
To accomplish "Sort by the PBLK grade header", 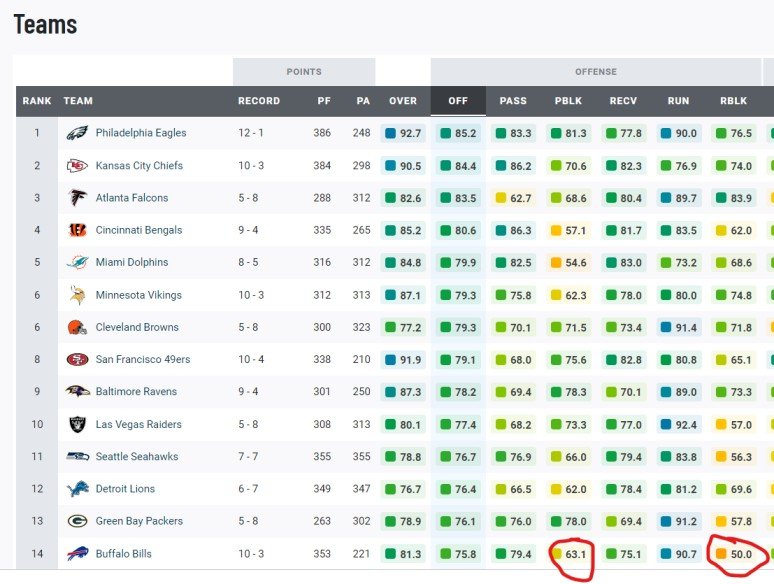I will 568,101.
